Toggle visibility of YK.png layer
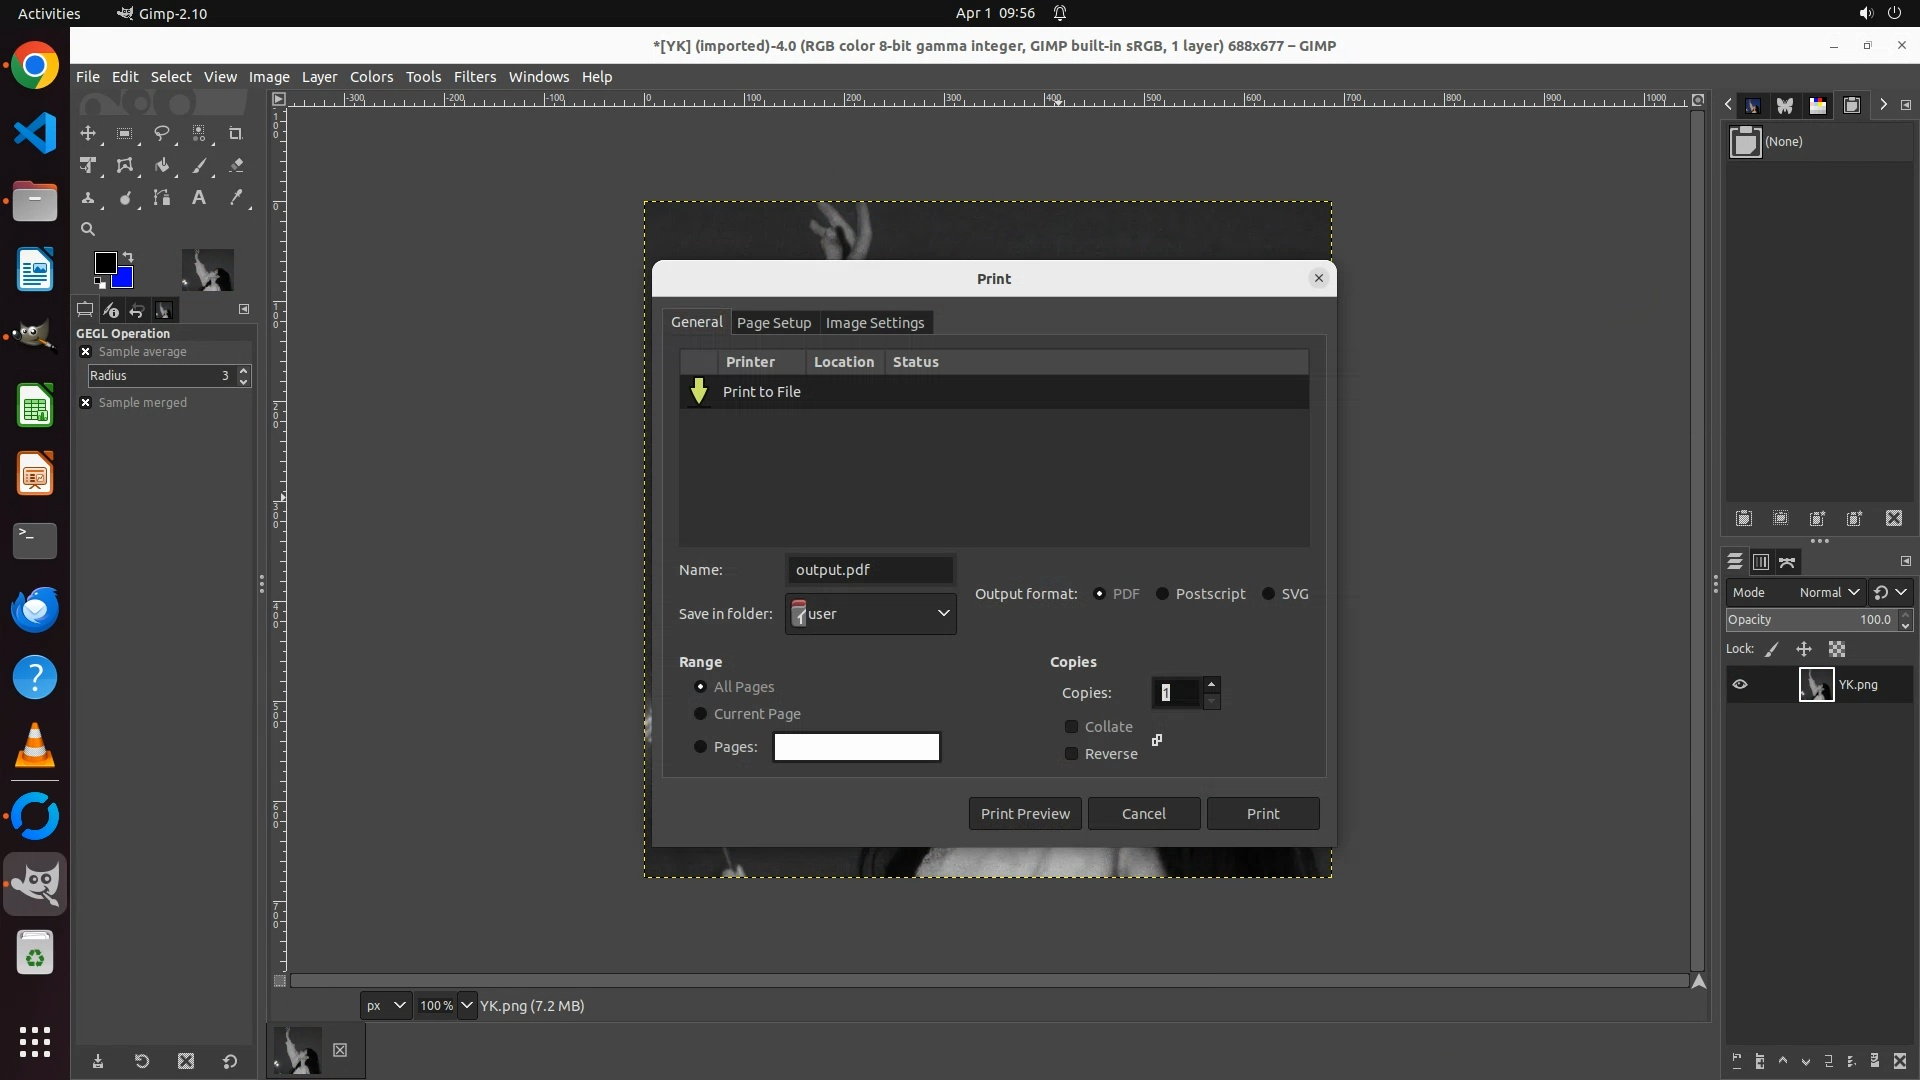1920x1080 pixels. tap(1740, 685)
